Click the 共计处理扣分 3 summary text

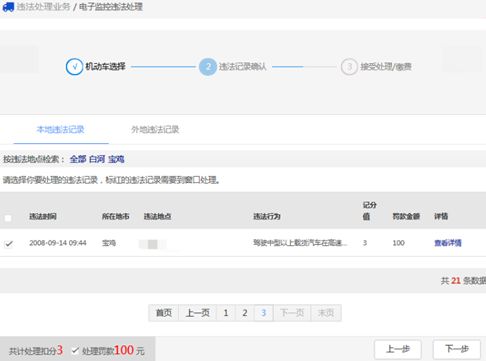(36, 350)
